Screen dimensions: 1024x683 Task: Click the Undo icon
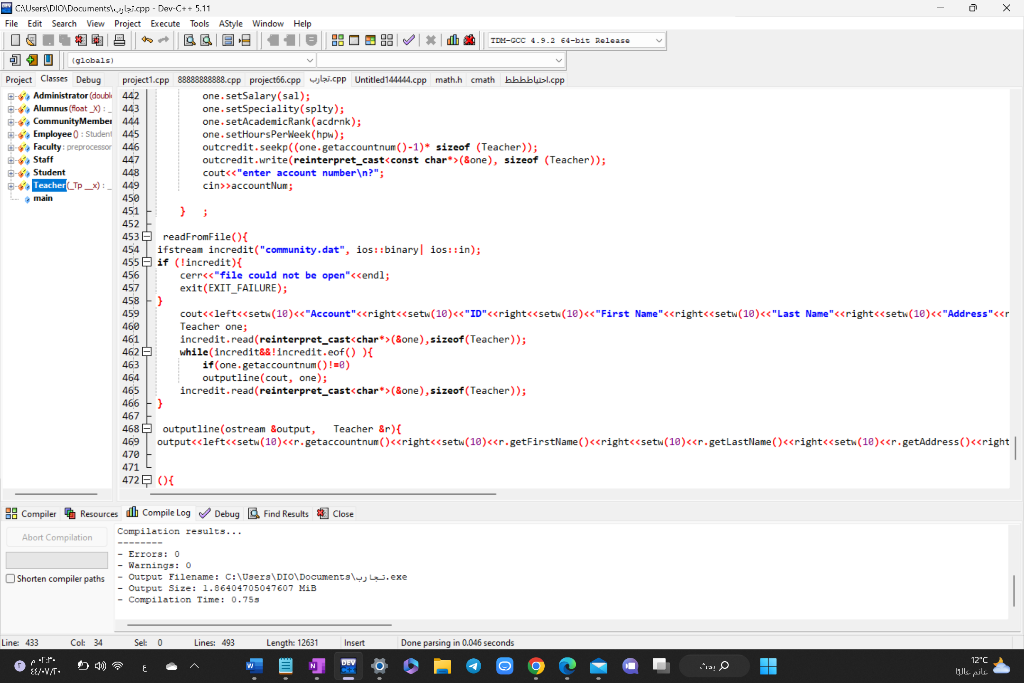point(147,40)
